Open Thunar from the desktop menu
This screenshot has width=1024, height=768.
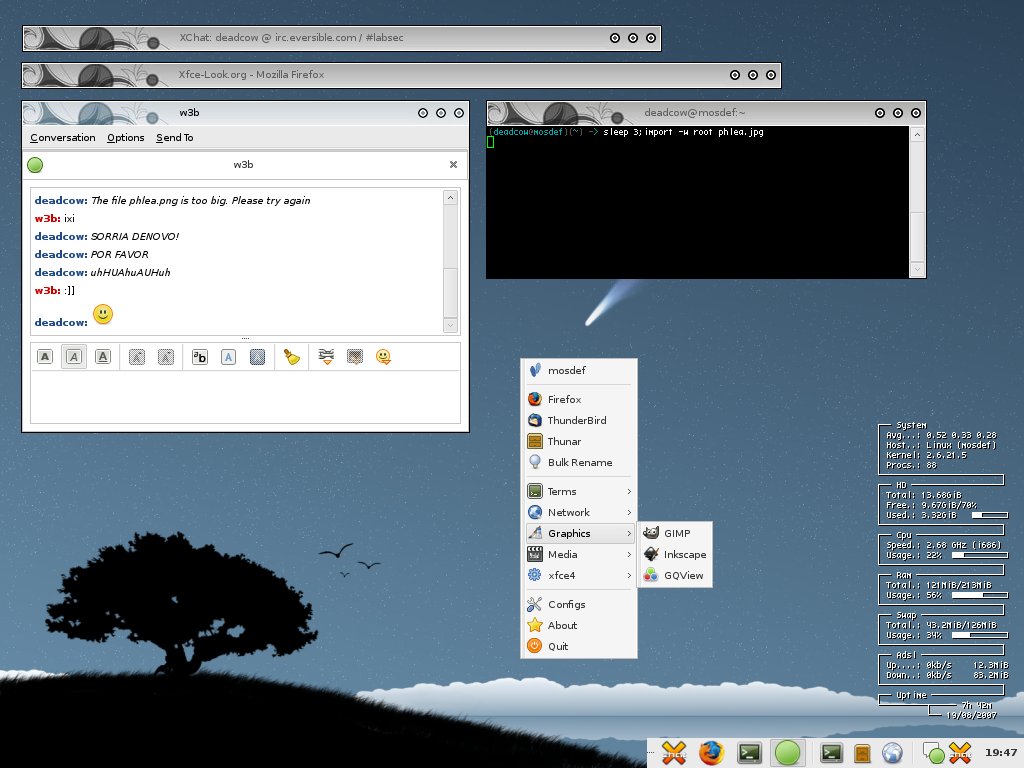tap(579, 441)
